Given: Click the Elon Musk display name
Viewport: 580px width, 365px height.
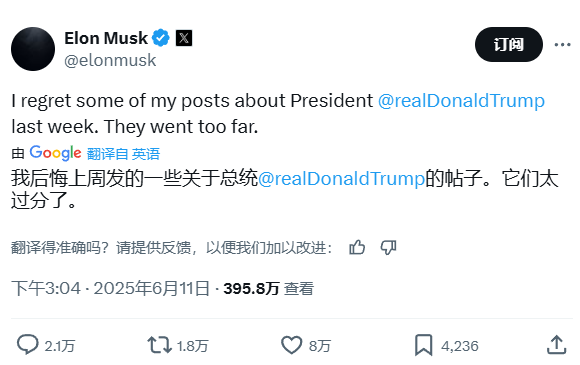Looking at the screenshot, I should pyautogui.click(x=106, y=38).
